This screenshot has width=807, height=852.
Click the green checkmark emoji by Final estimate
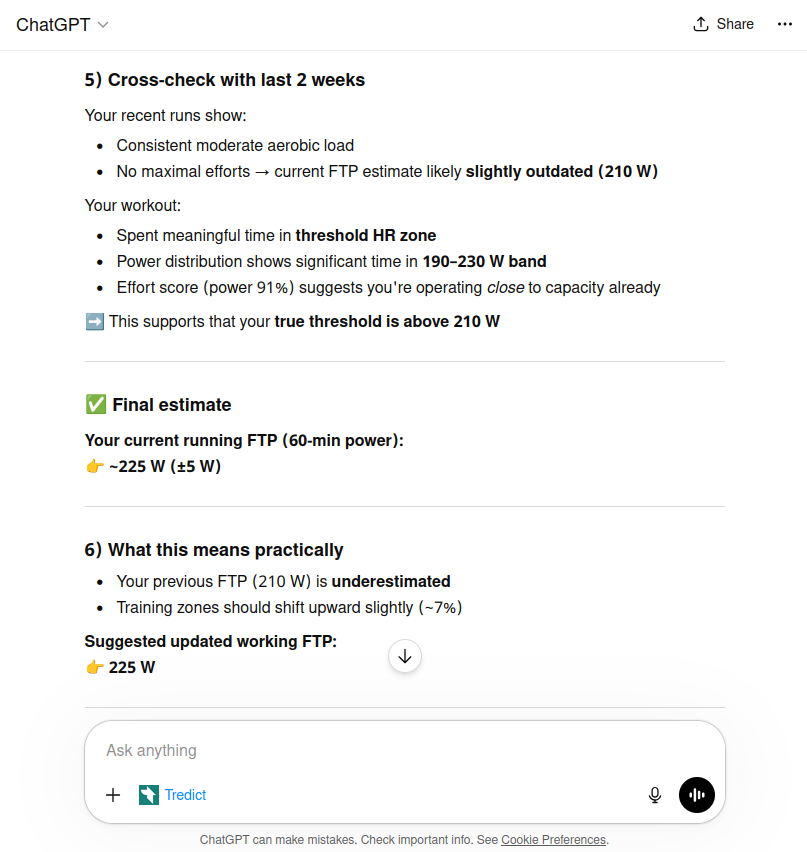[x=96, y=405]
